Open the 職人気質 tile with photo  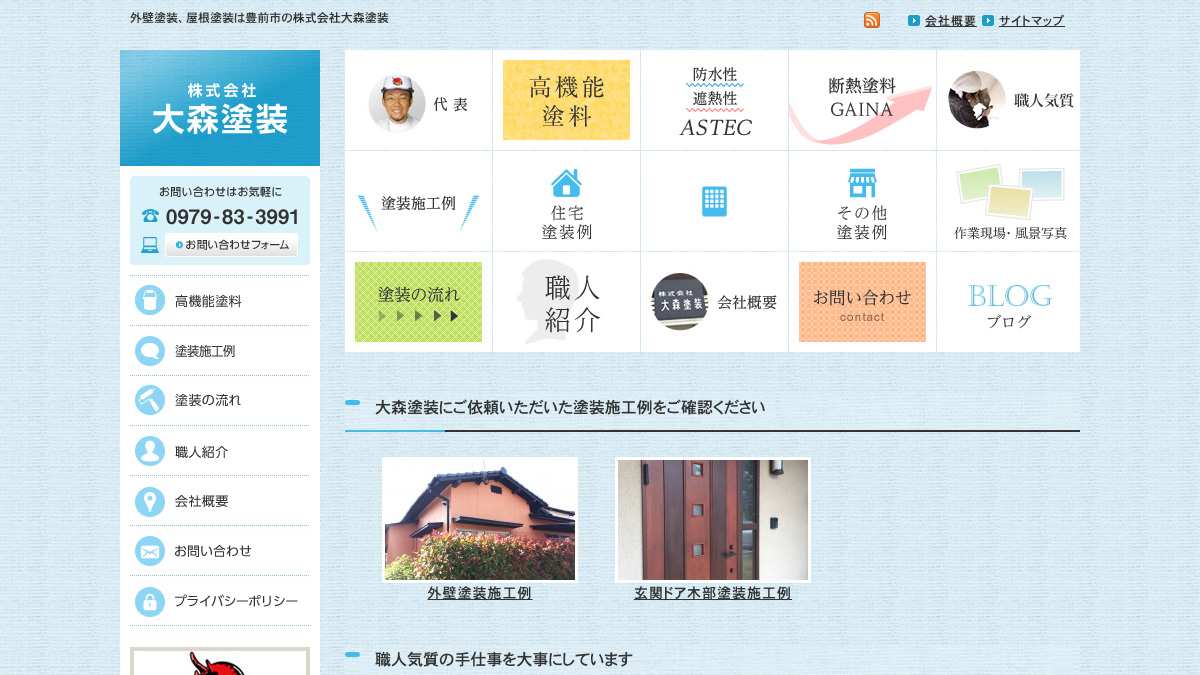point(1009,100)
